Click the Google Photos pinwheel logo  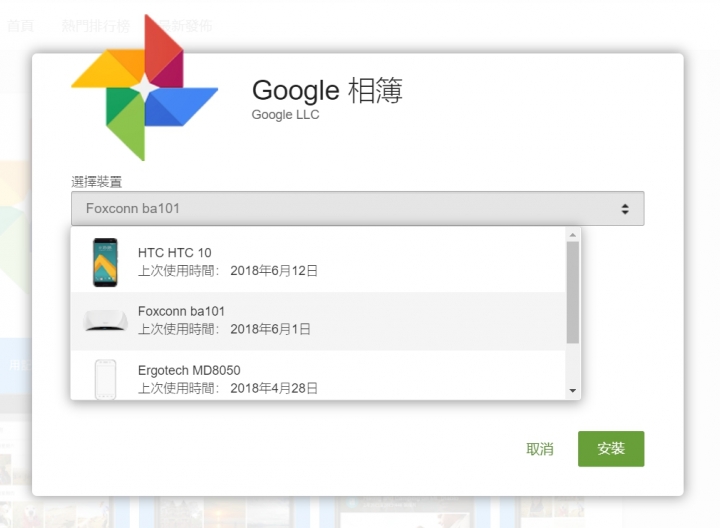pyautogui.click(x=145, y=88)
